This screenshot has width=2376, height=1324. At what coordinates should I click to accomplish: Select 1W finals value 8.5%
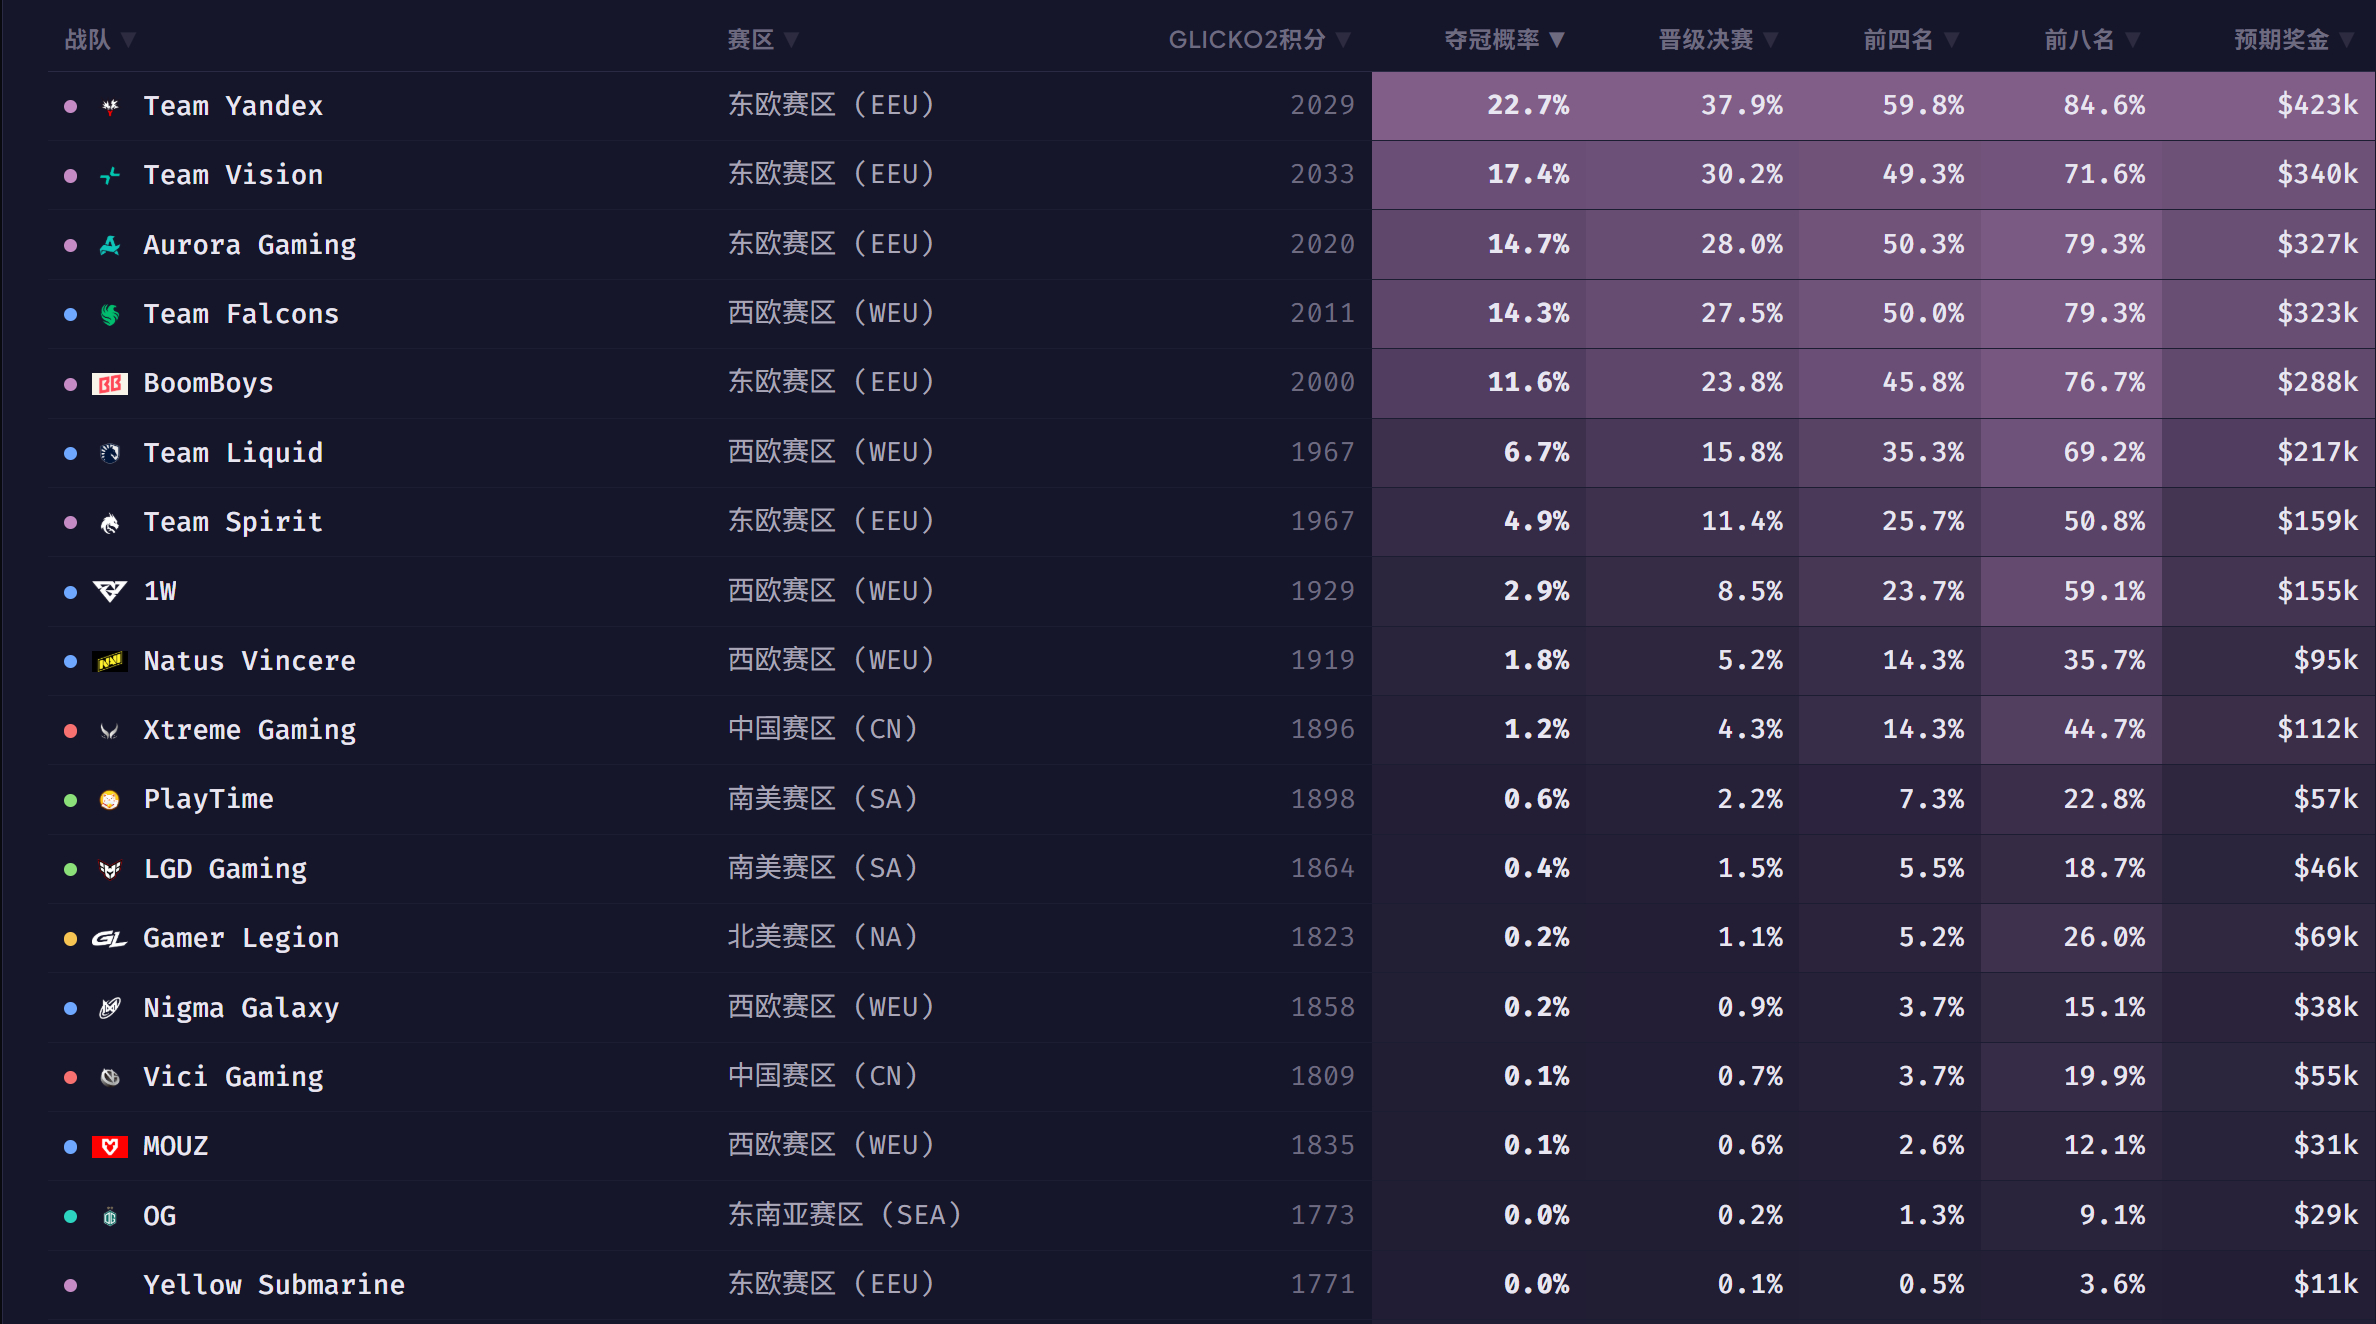[x=1750, y=592]
